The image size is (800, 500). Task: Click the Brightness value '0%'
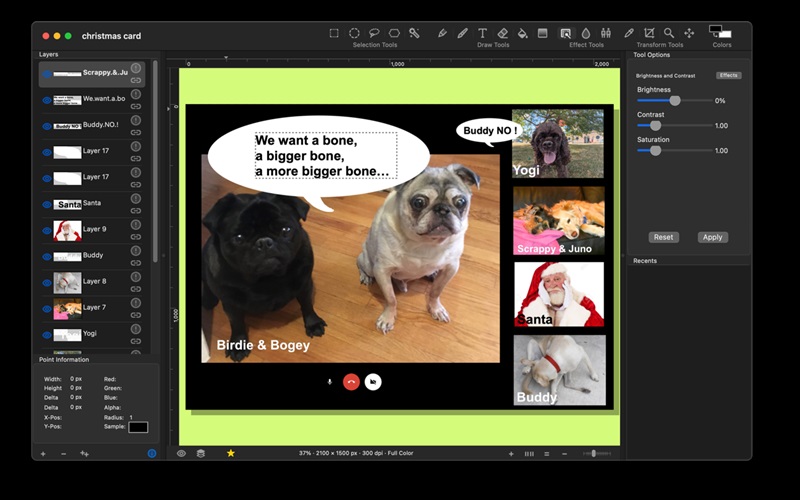(x=720, y=101)
